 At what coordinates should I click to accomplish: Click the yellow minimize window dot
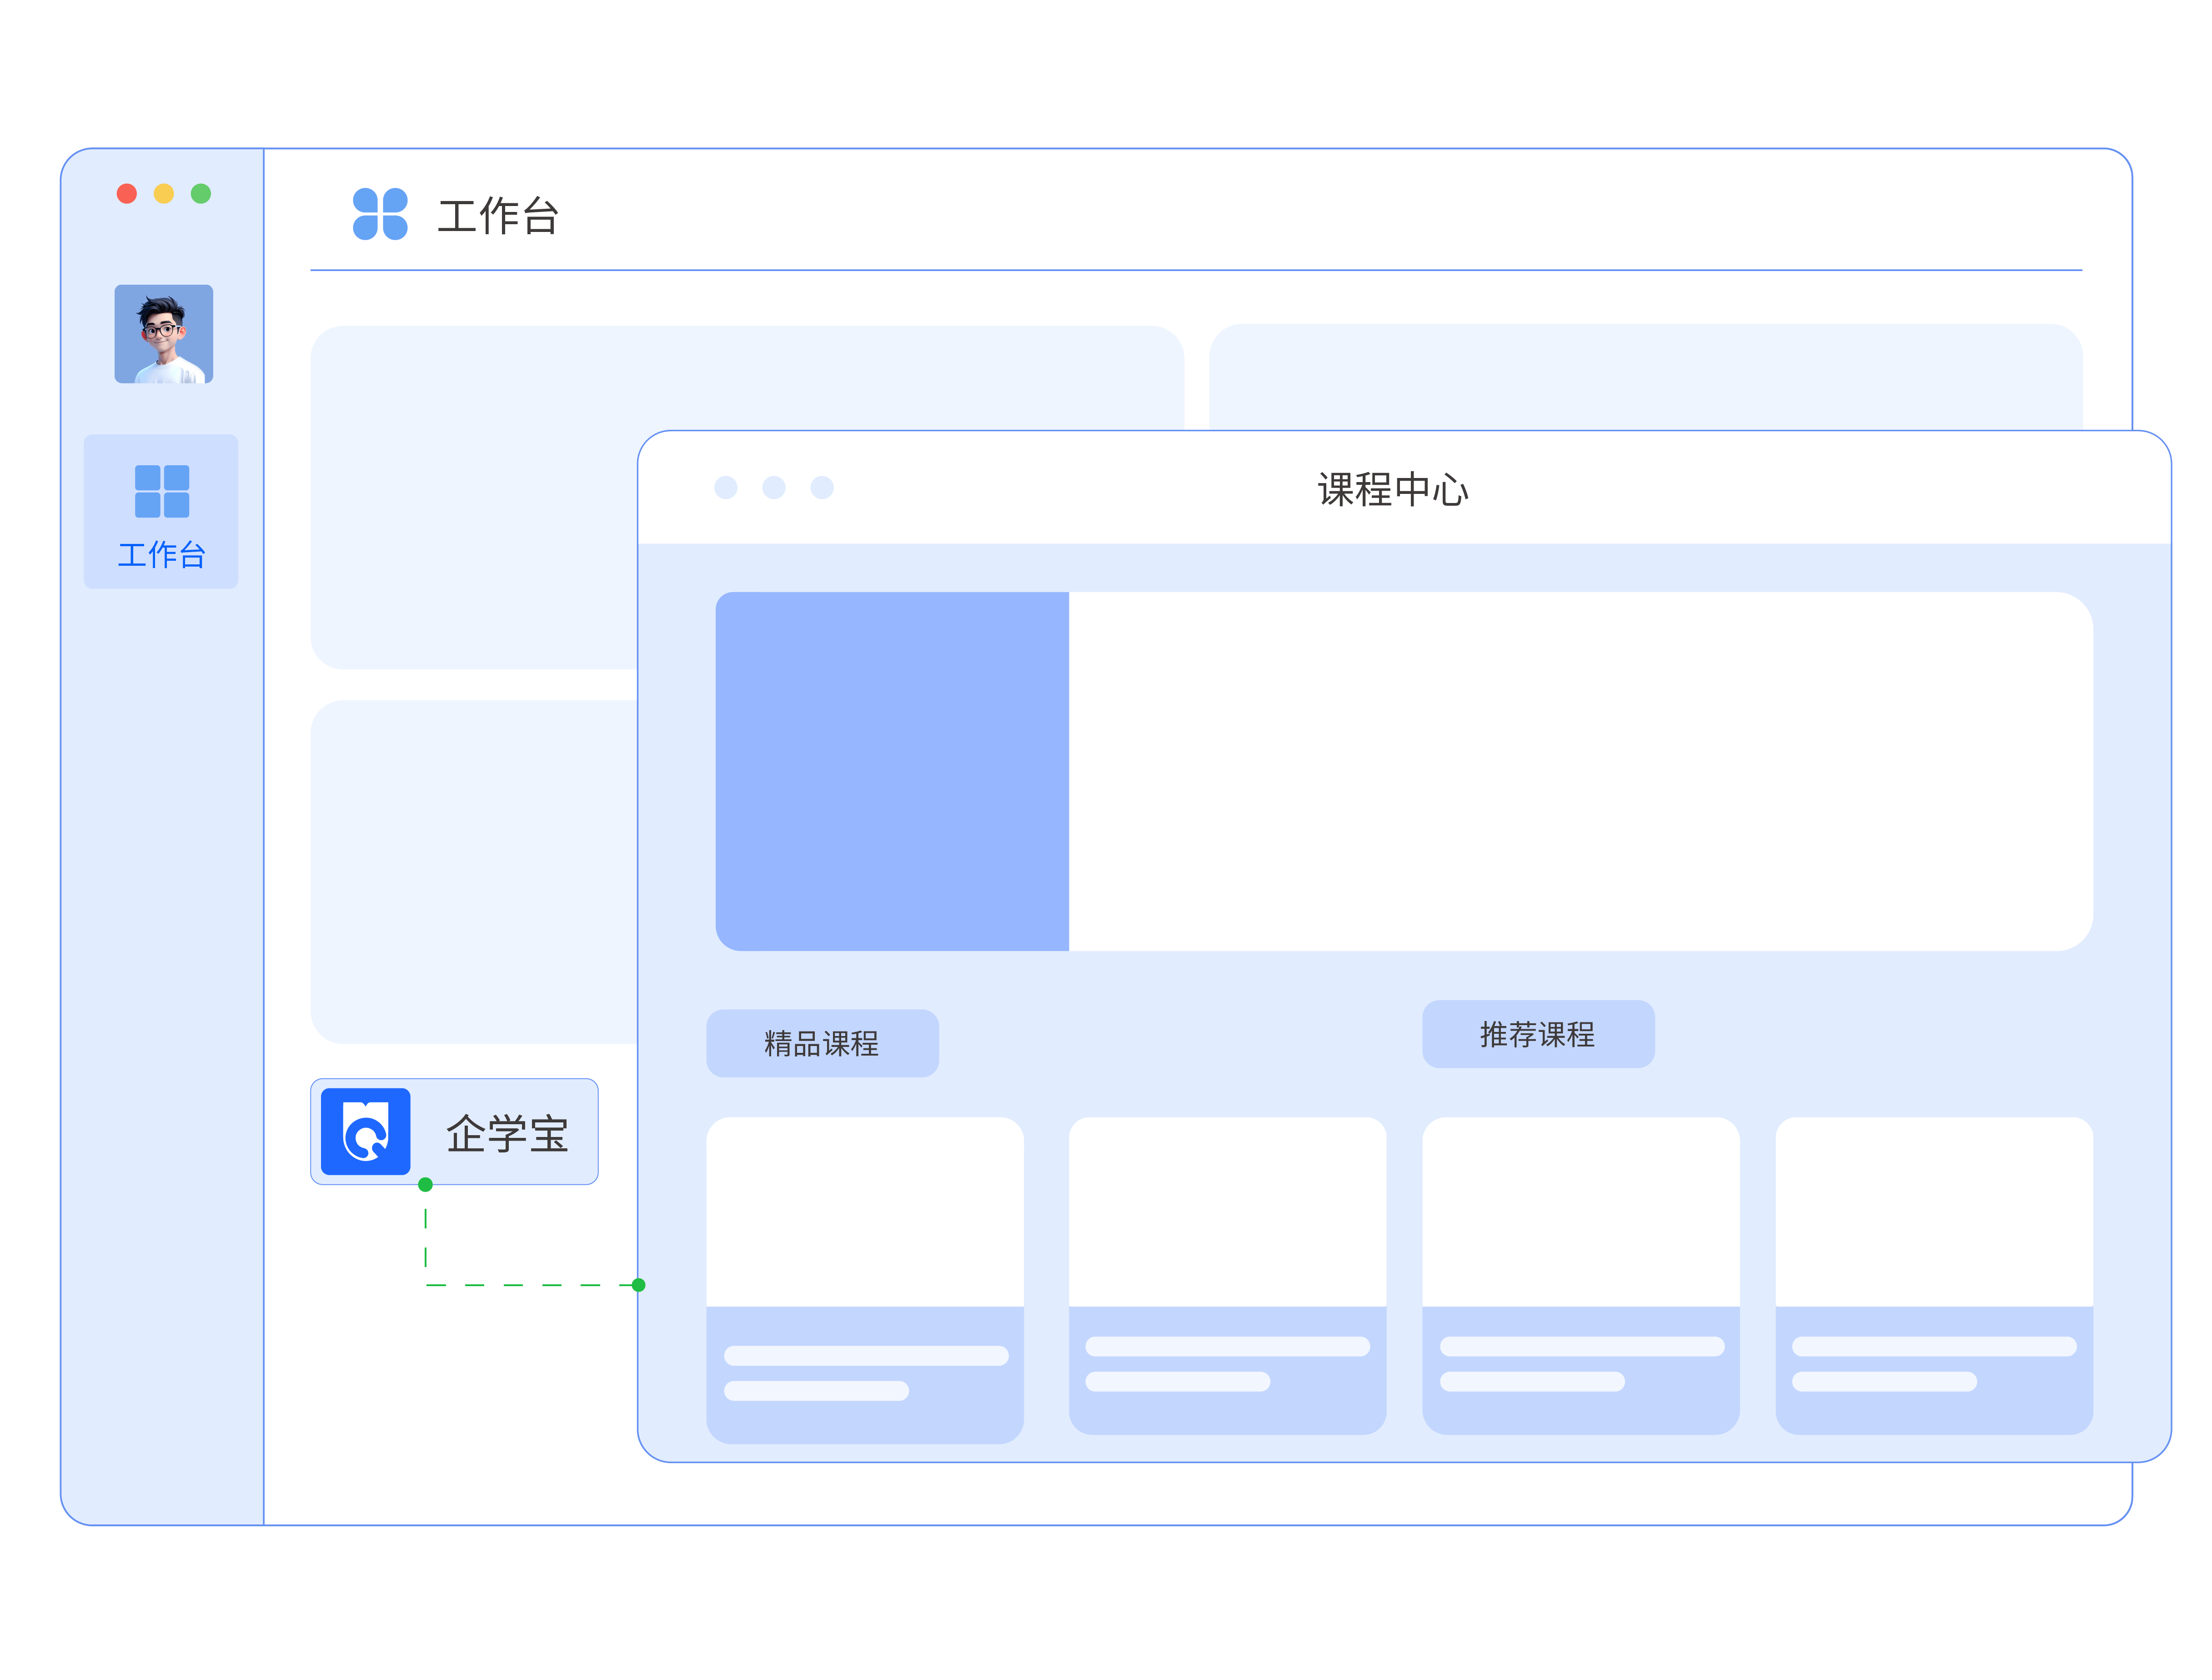click(164, 194)
